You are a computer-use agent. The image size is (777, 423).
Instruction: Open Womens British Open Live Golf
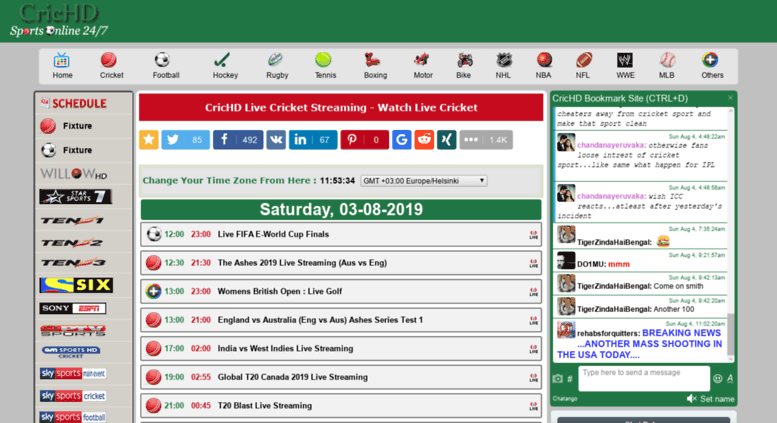point(341,291)
